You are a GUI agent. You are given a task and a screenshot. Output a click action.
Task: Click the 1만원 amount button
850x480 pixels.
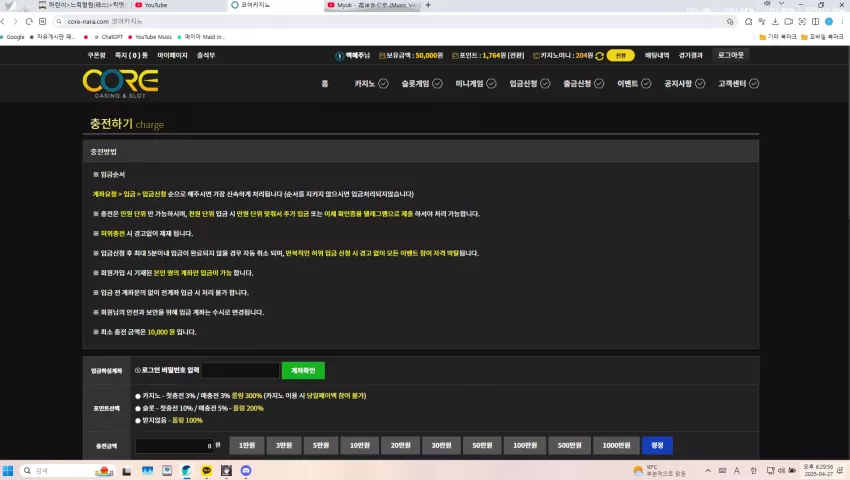247,445
